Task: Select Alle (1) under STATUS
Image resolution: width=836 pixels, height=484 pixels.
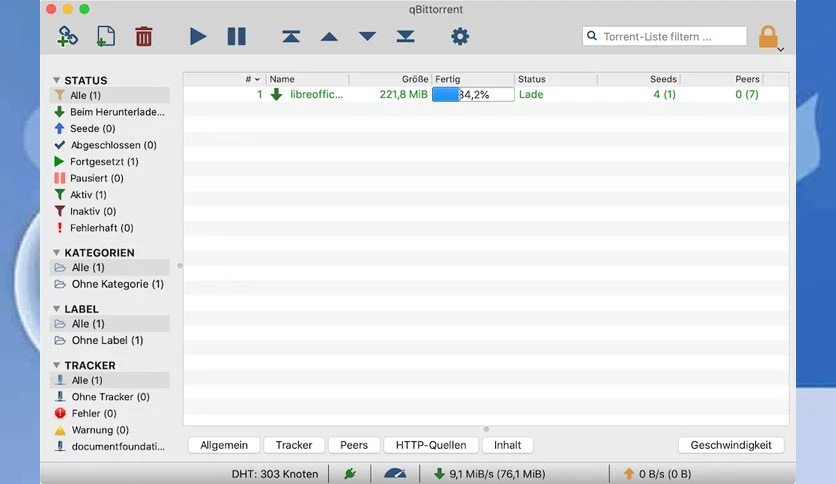Action: [x=109, y=95]
